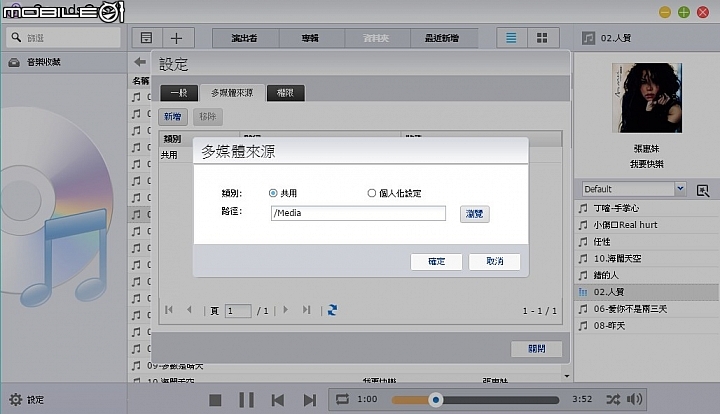Select playing song 02.人質 in playlist
720x414 pixels.
647,292
